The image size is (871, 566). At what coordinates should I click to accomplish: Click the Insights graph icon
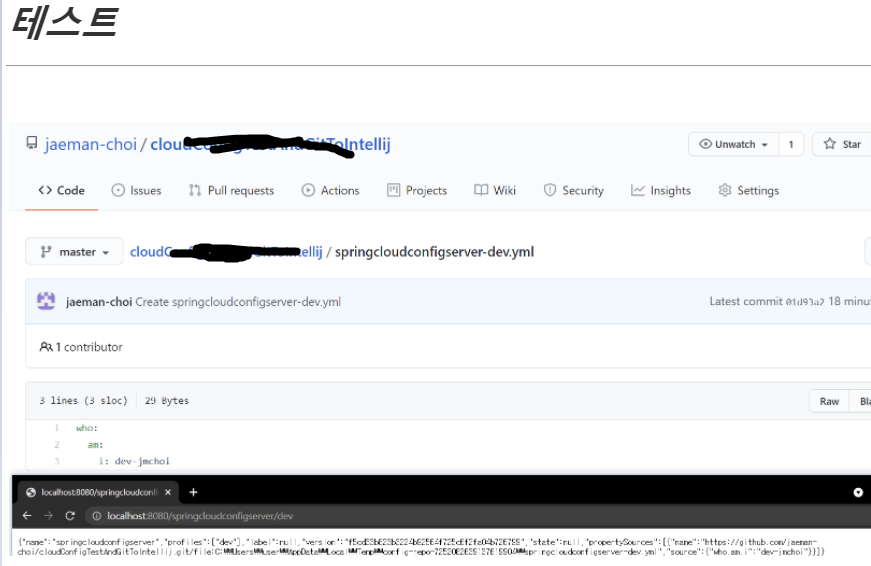pos(638,190)
